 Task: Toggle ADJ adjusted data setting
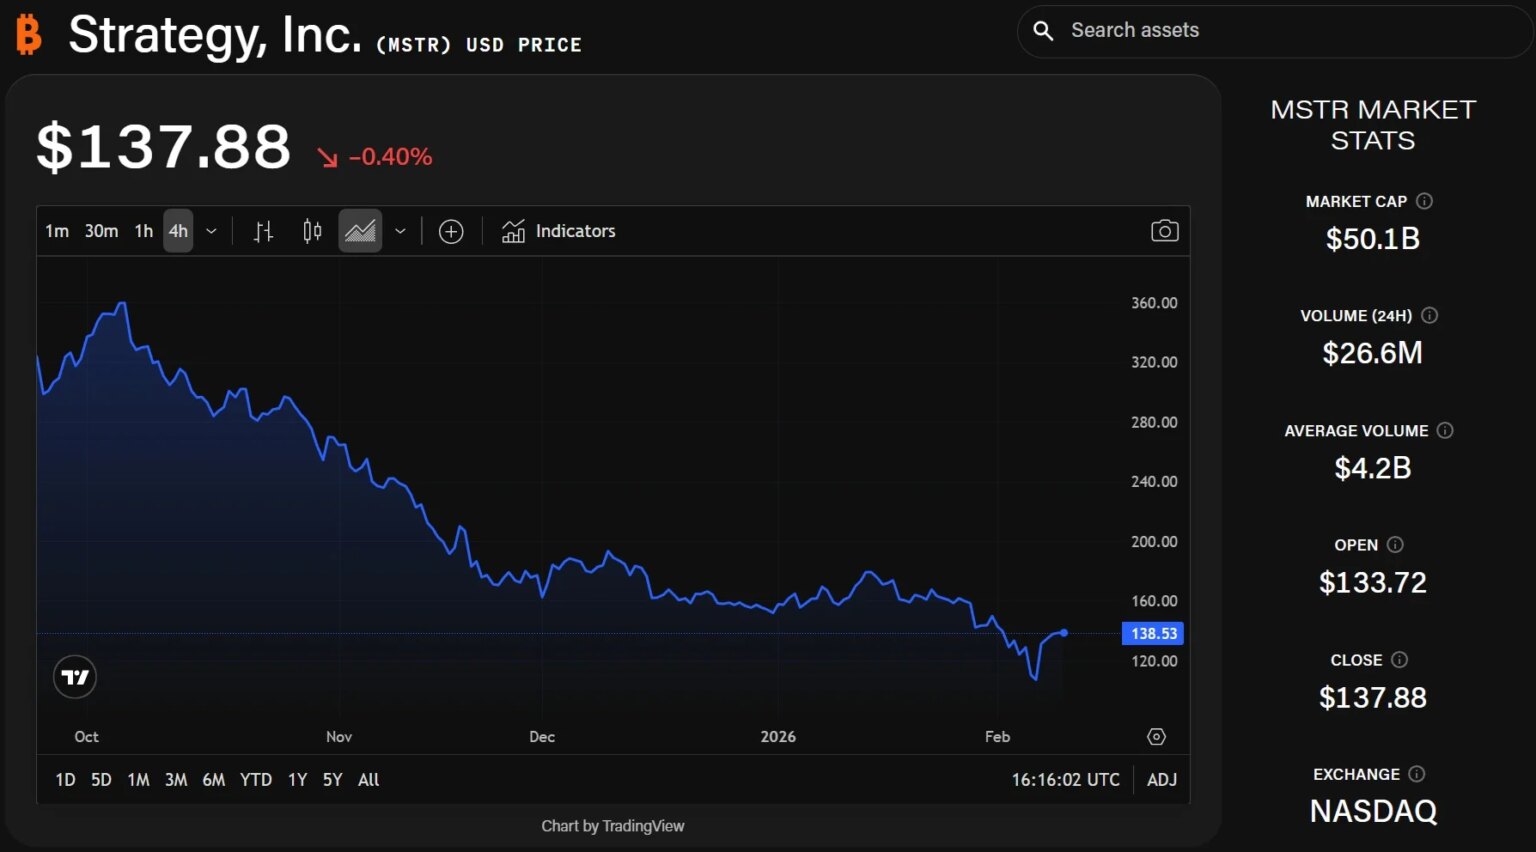coord(1161,780)
